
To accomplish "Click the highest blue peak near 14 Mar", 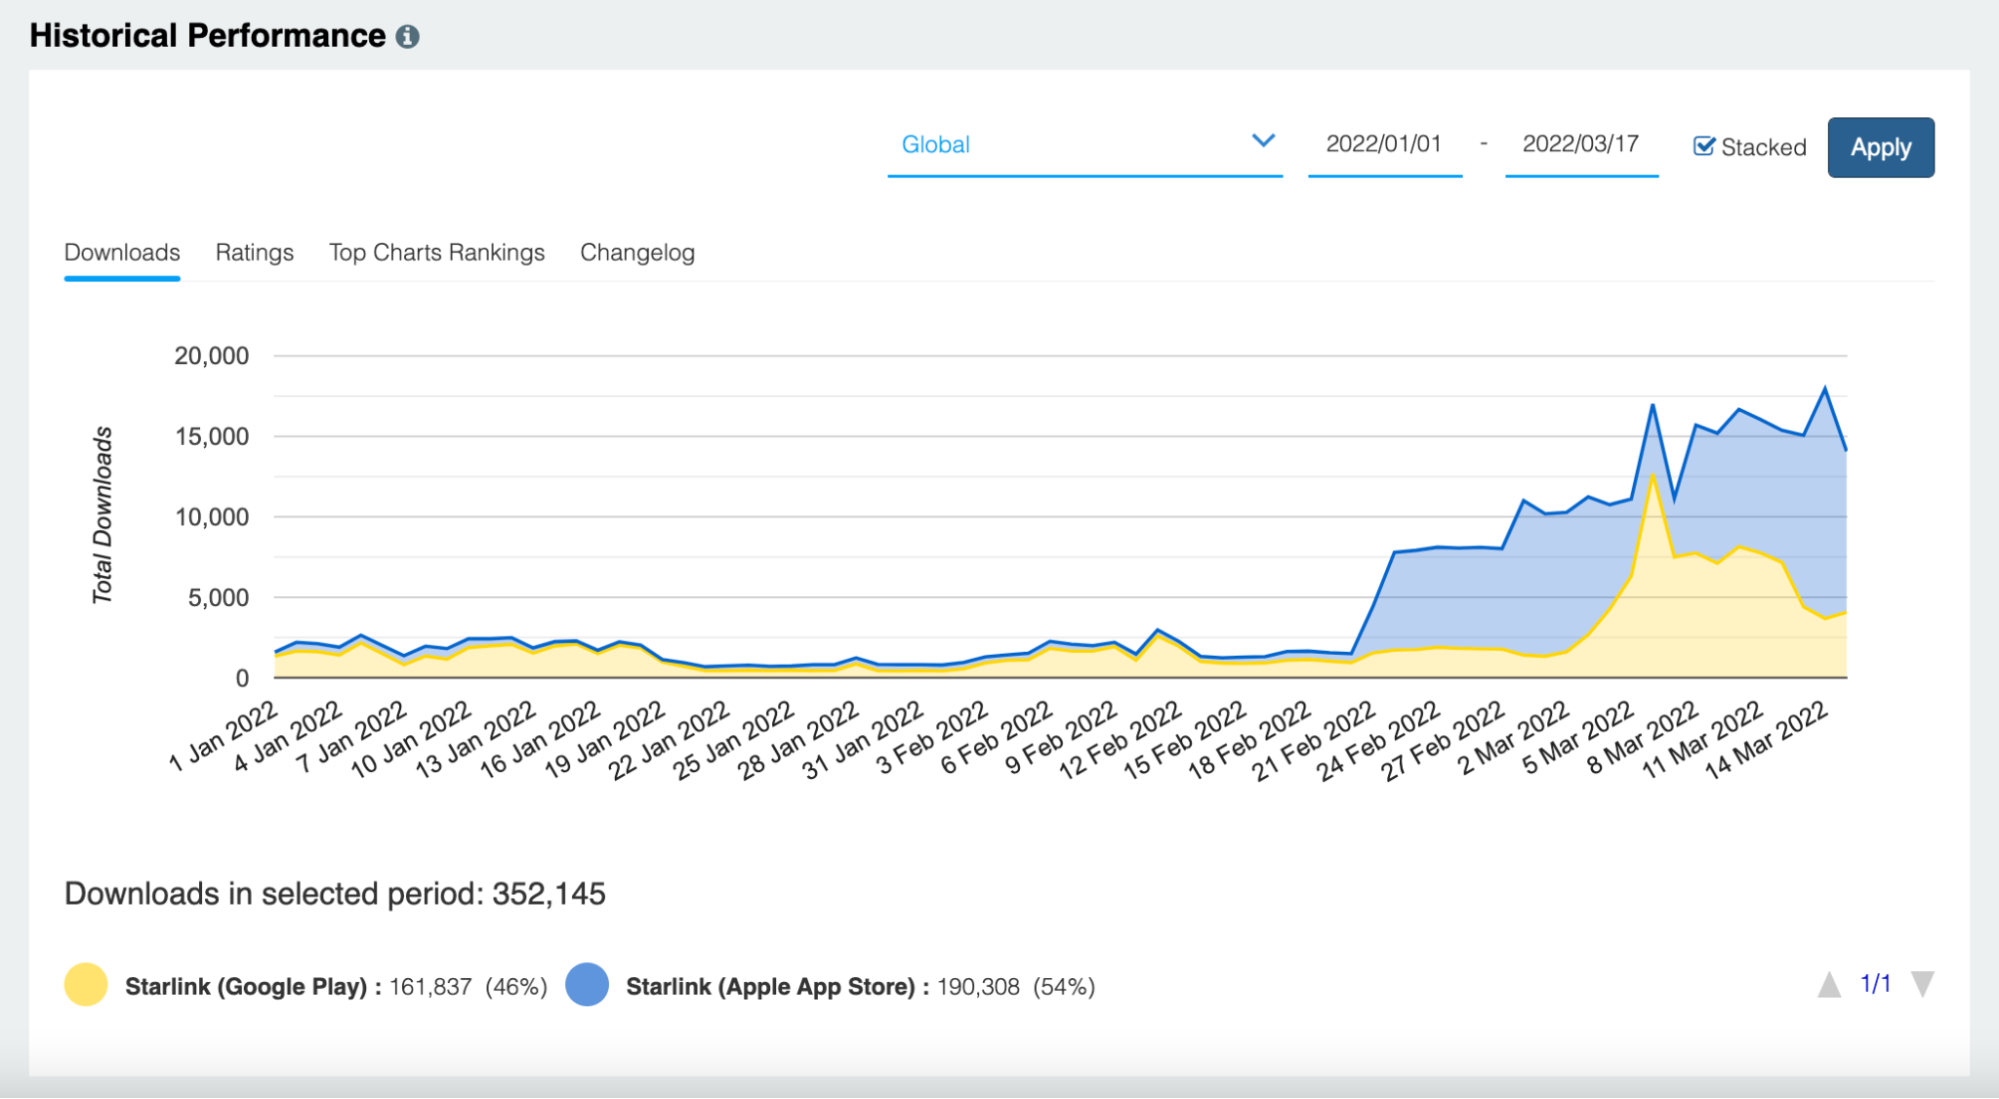I will (1825, 389).
